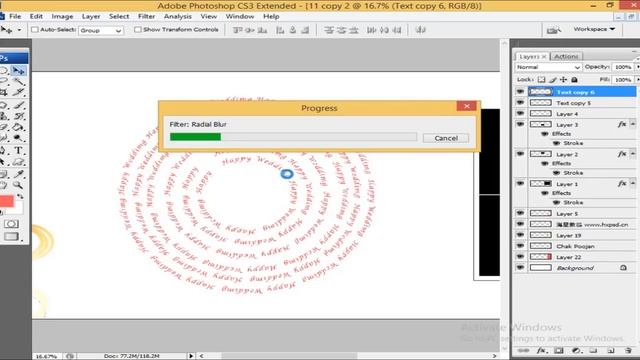
Task: Add a layer style (fx) at panel bottom
Action: coord(541,351)
